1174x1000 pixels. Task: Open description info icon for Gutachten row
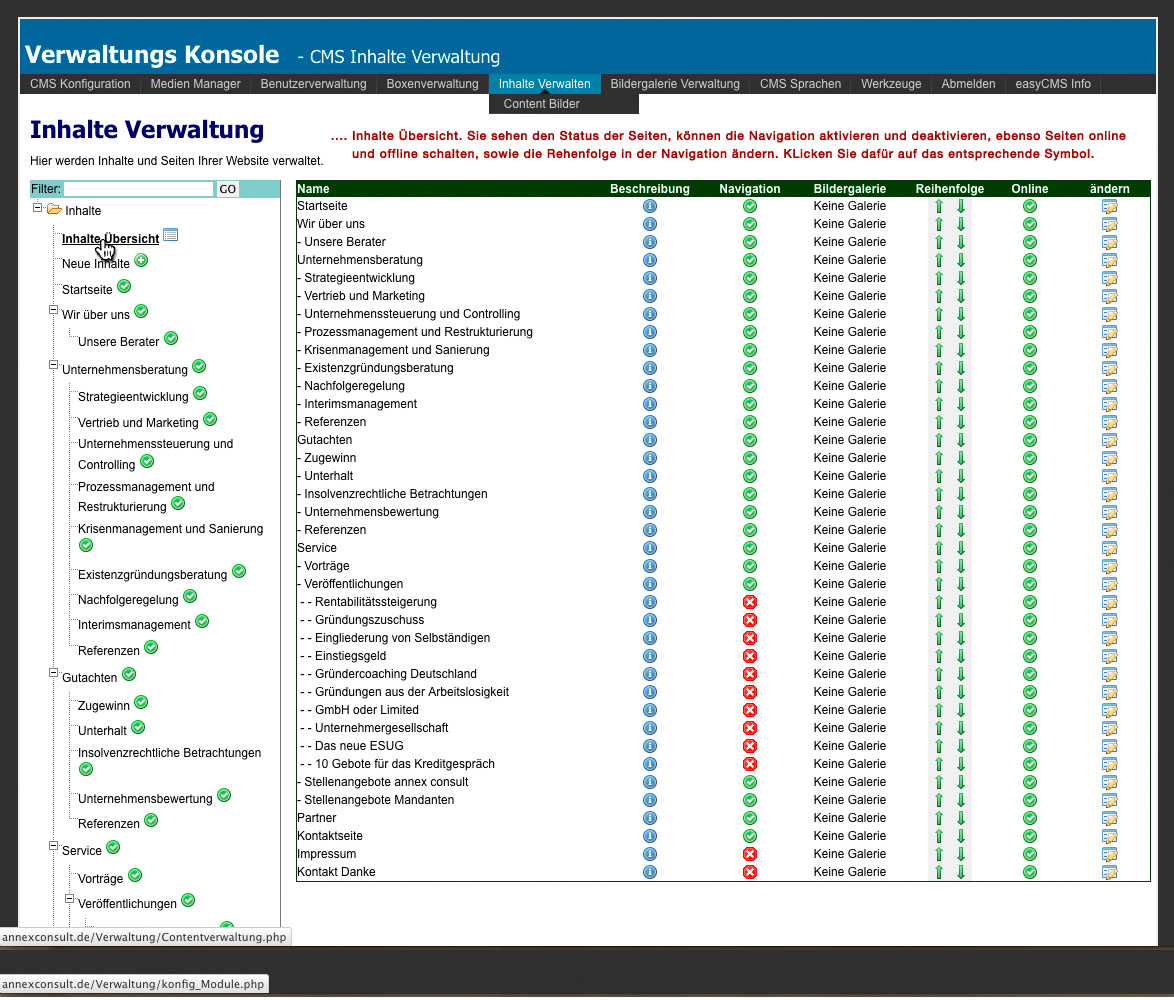650,440
